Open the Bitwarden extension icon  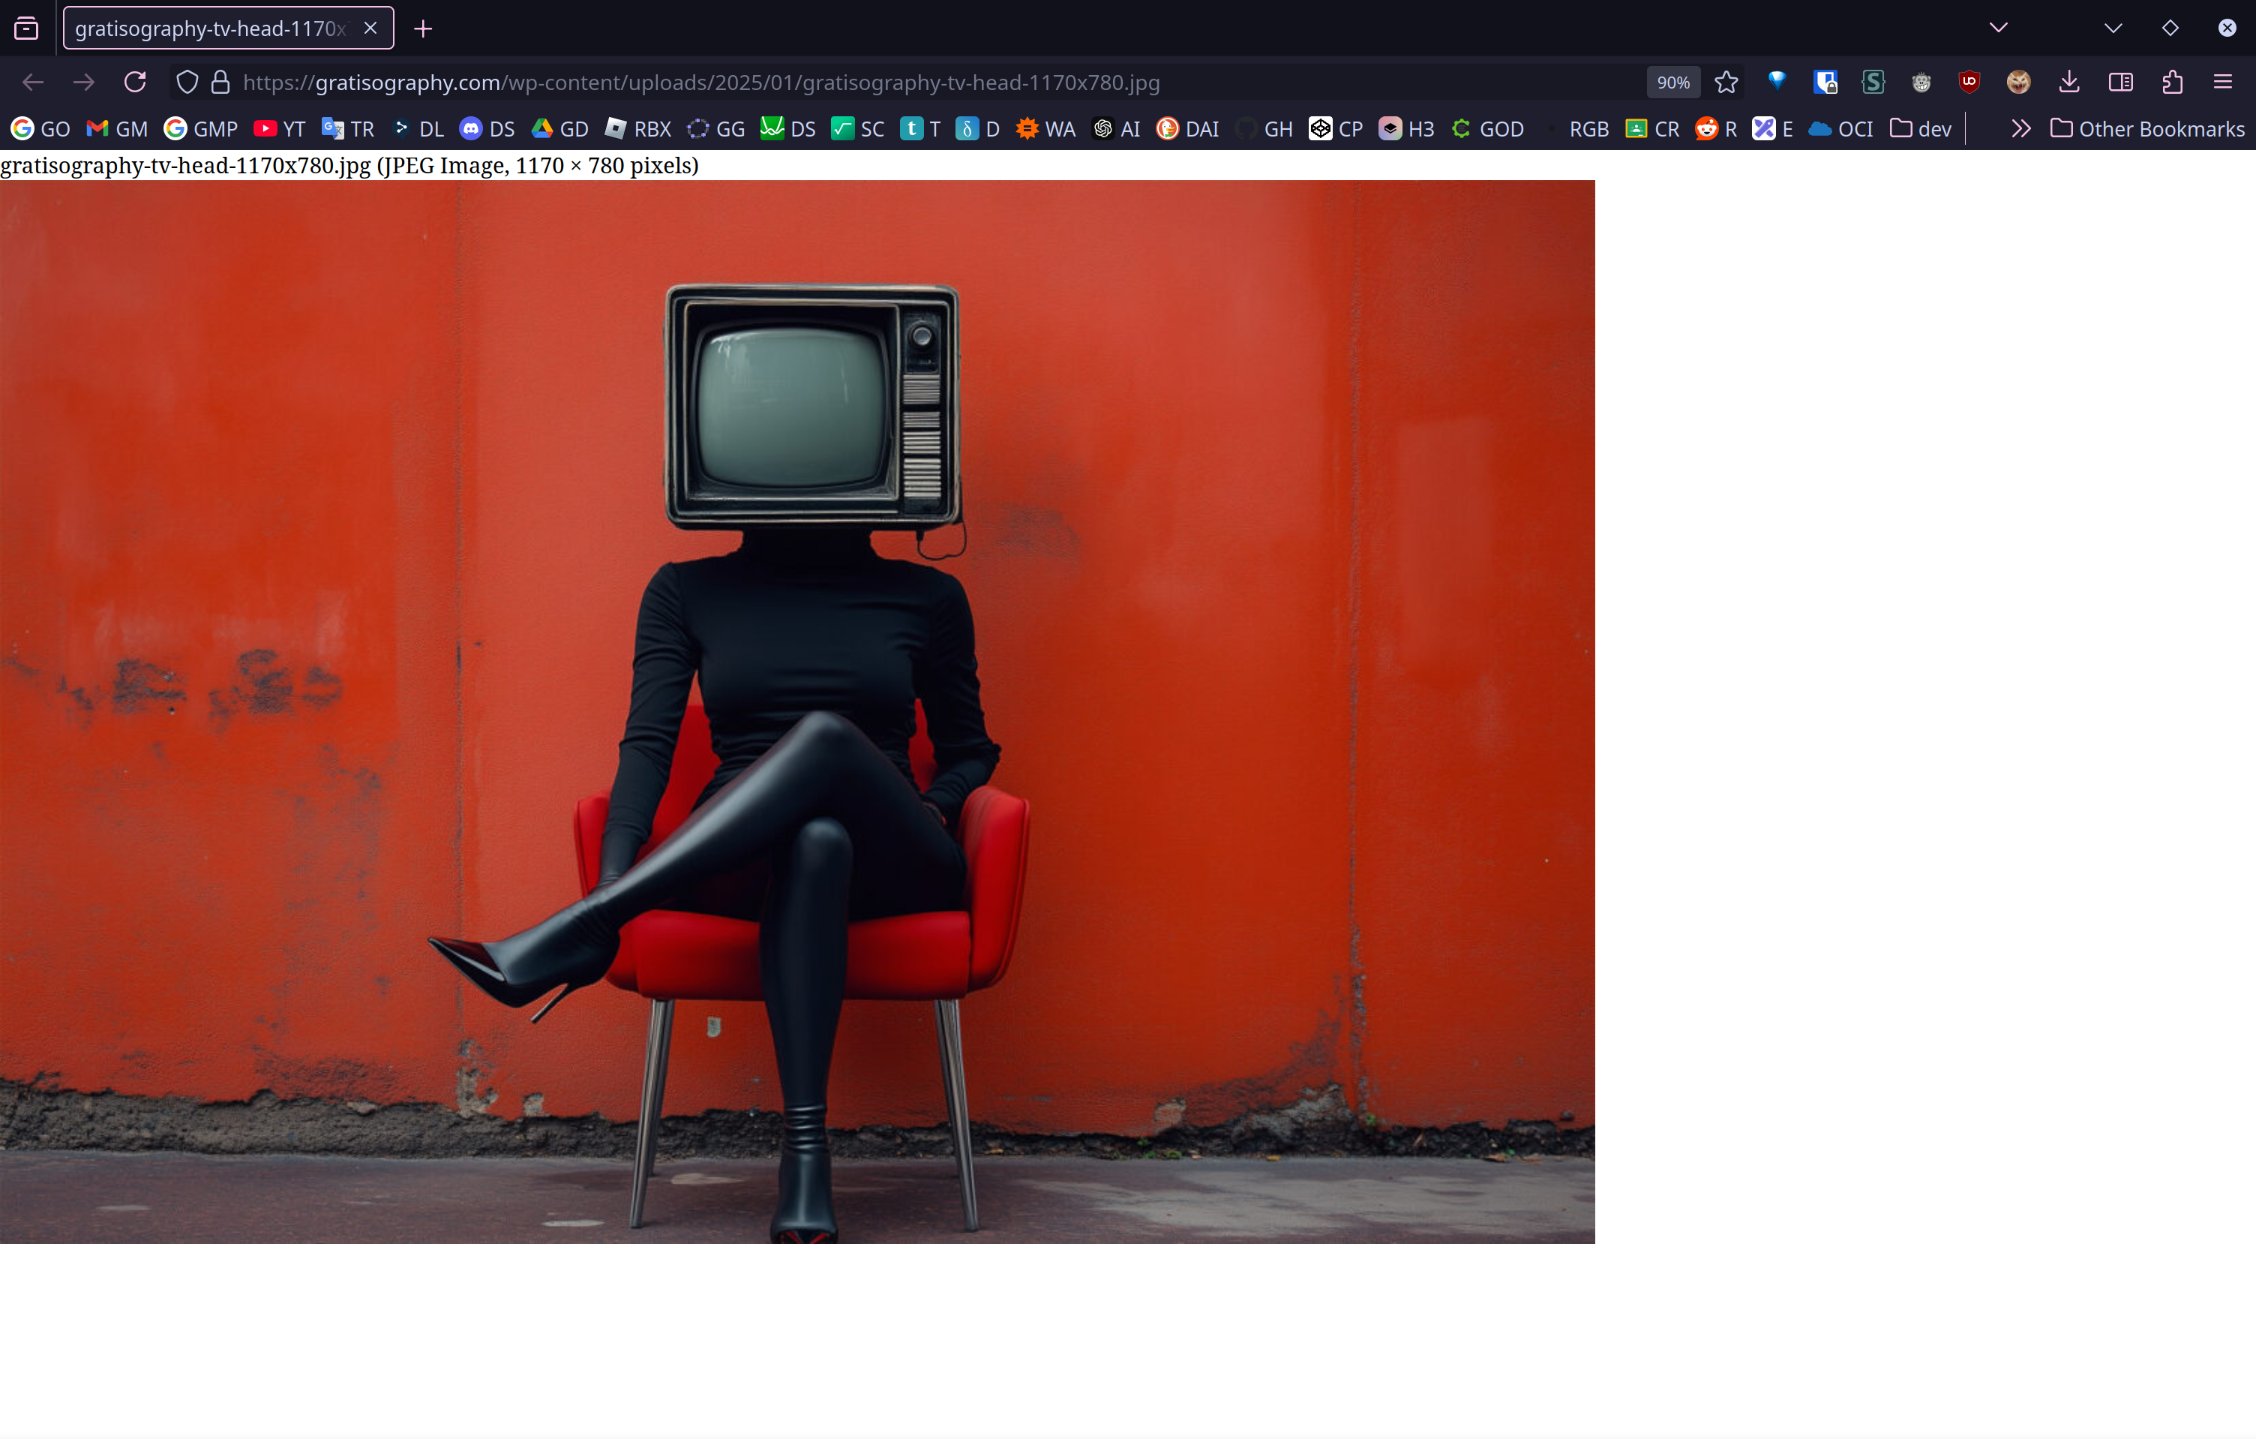[x=1825, y=82]
